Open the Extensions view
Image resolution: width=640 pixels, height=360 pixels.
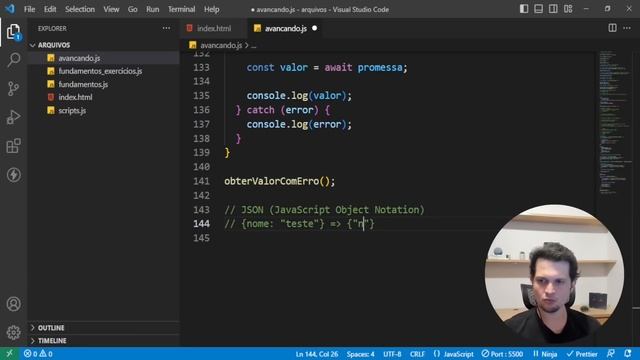tap(13, 146)
